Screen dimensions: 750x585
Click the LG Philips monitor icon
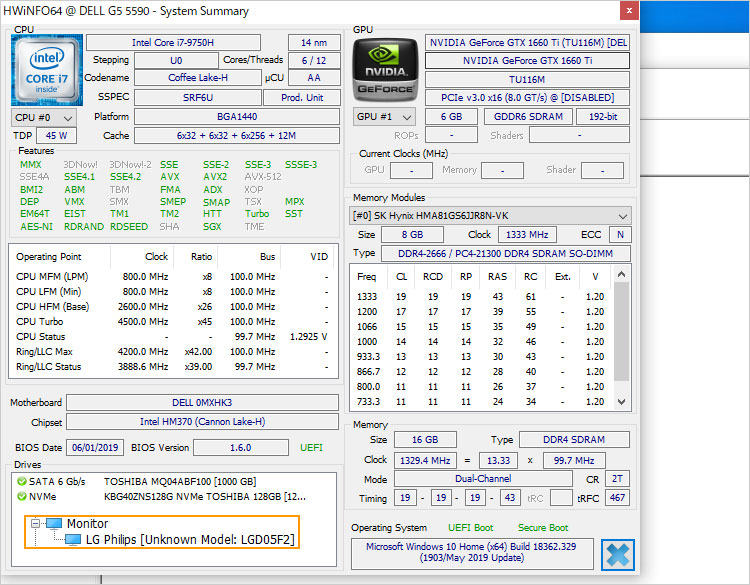click(73, 540)
